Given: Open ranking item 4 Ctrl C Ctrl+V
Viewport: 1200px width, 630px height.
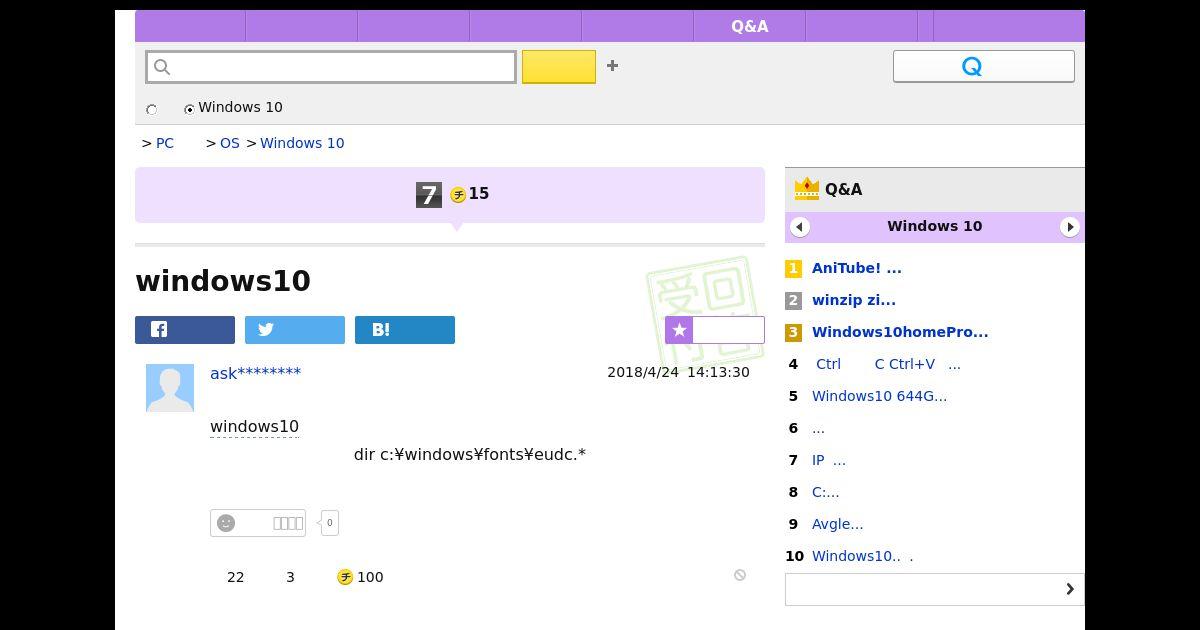Looking at the screenshot, I should (x=888, y=364).
